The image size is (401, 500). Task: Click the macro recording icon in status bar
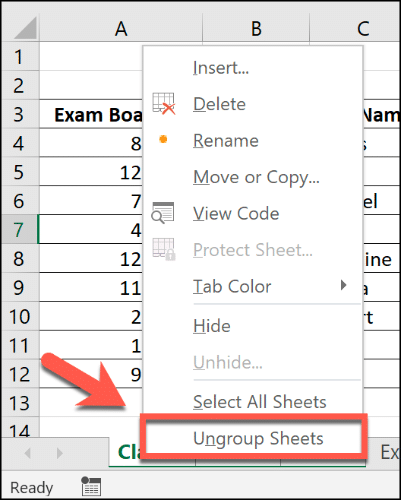pos(91,486)
